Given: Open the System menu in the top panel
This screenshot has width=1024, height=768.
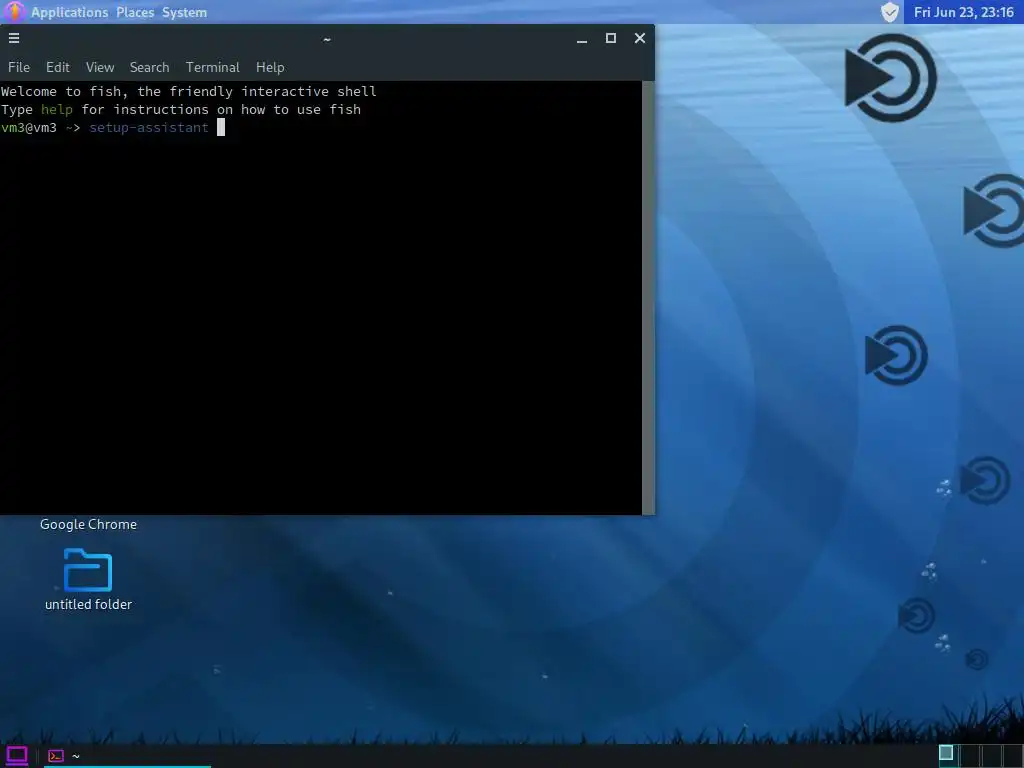Looking at the screenshot, I should click(x=184, y=12).
